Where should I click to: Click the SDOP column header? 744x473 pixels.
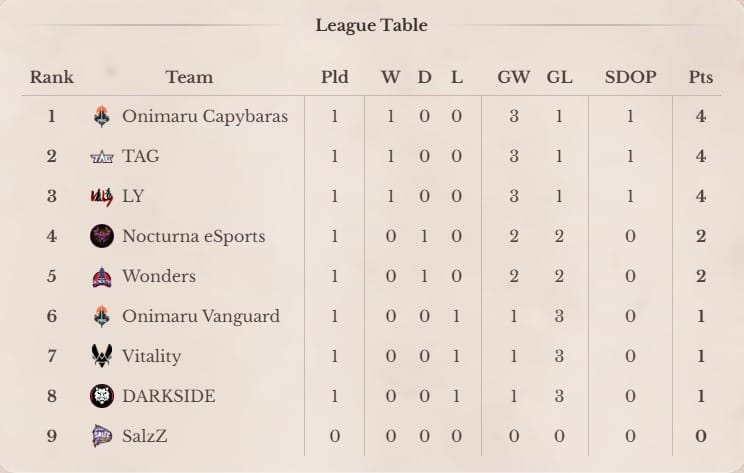point(631,77)
